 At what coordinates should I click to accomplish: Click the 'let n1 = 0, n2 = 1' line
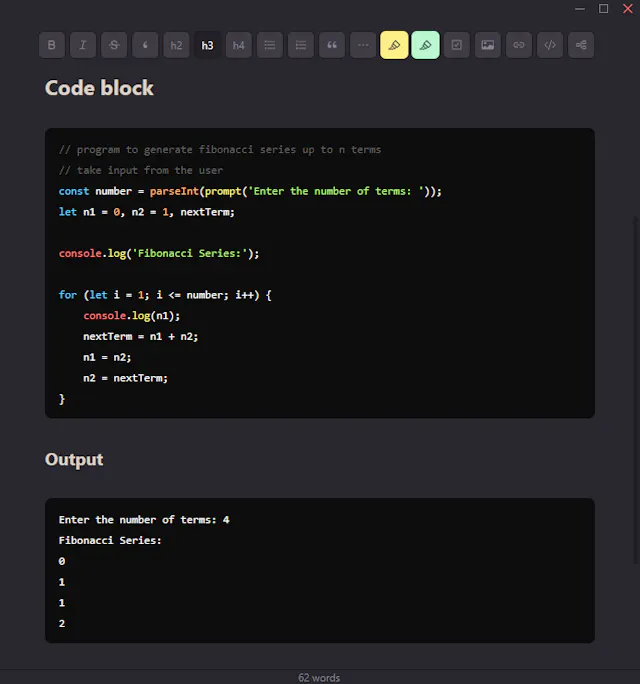coord(147,212)
